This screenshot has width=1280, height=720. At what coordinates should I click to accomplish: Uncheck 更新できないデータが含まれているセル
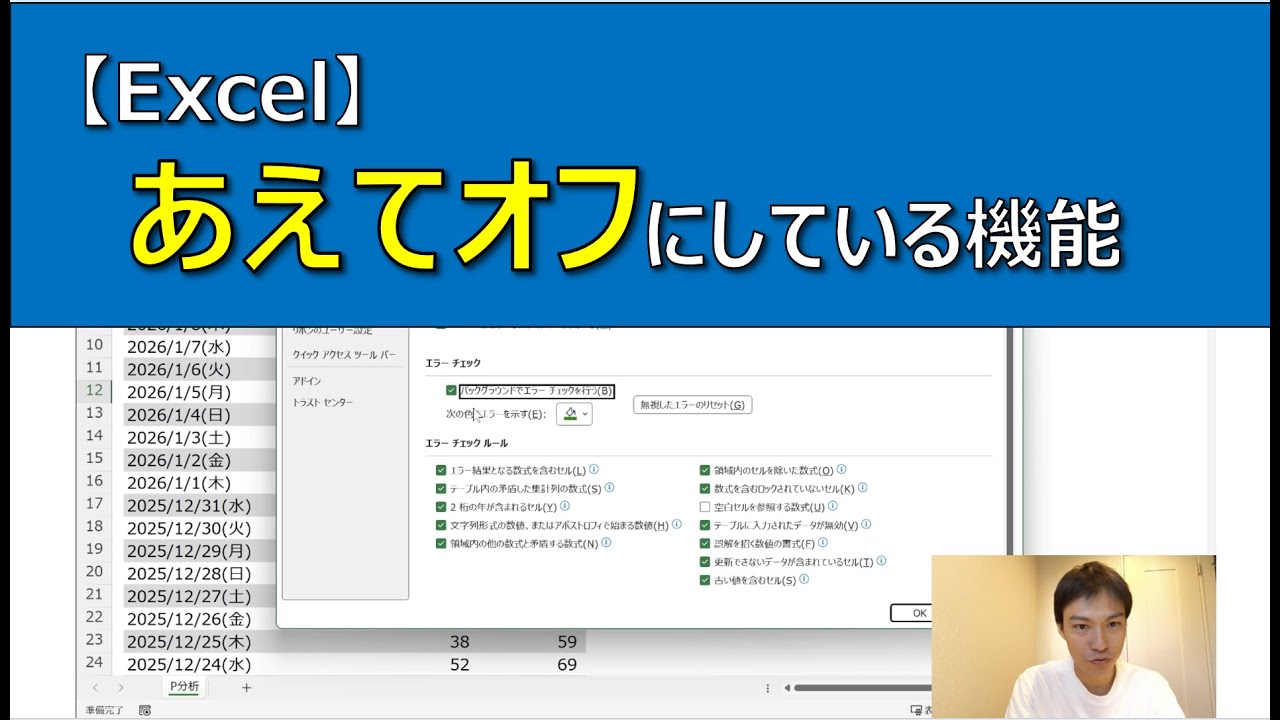click(x=705, y=562)
